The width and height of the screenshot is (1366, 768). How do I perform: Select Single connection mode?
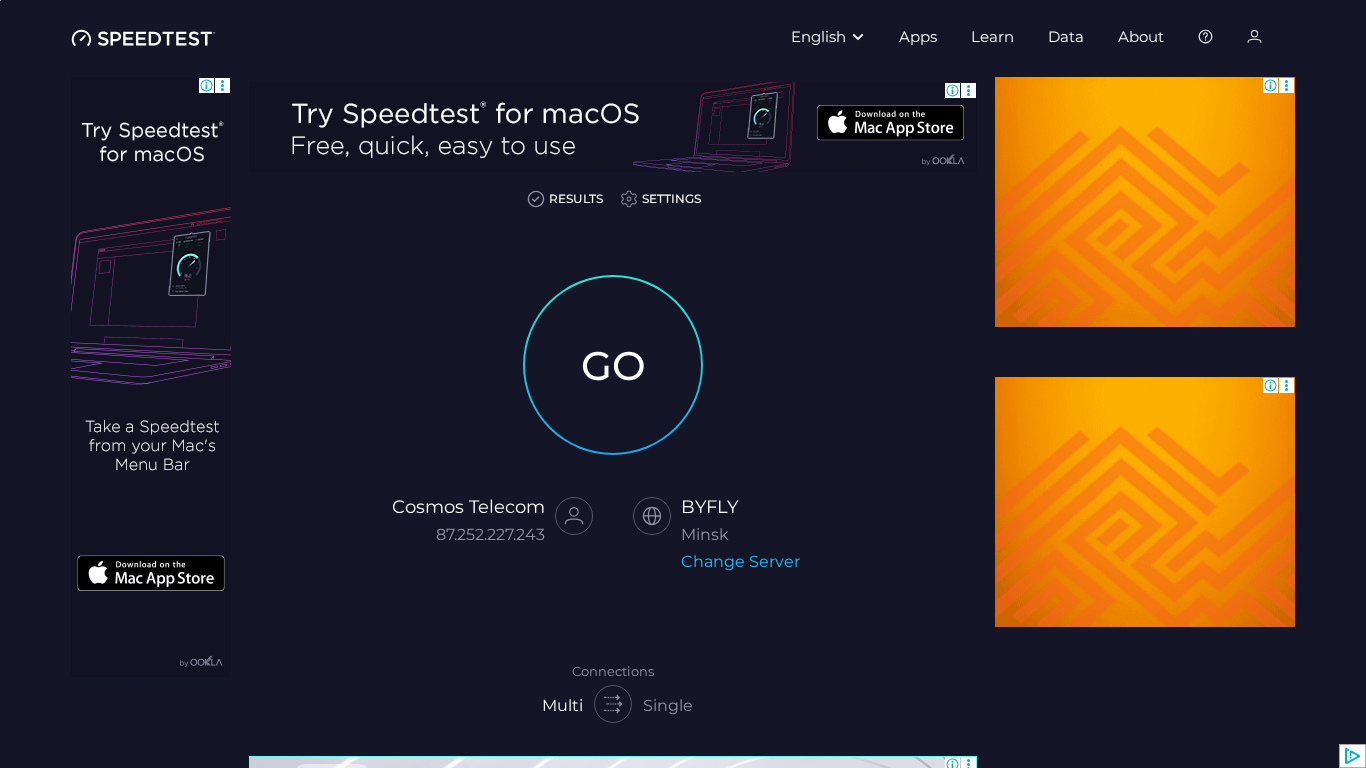tap(667, 706)
